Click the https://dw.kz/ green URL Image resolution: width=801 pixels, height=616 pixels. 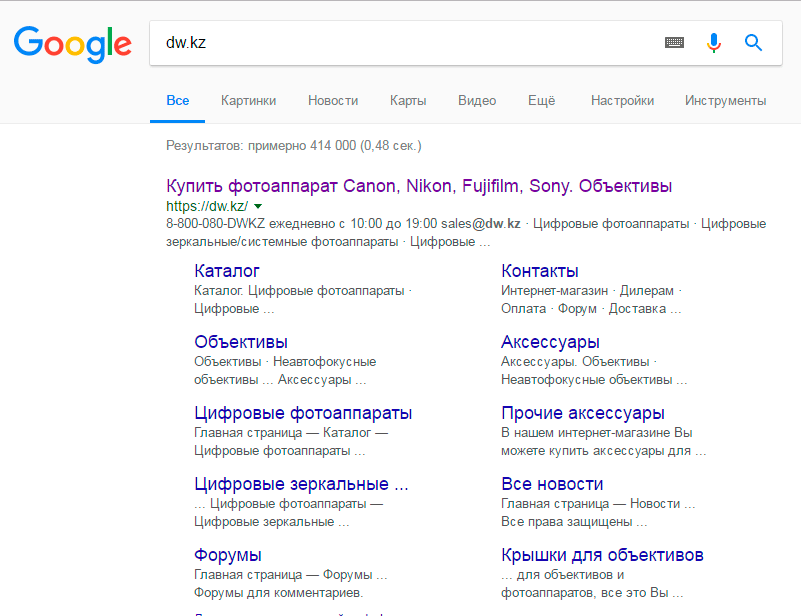[x=207, y=206]
